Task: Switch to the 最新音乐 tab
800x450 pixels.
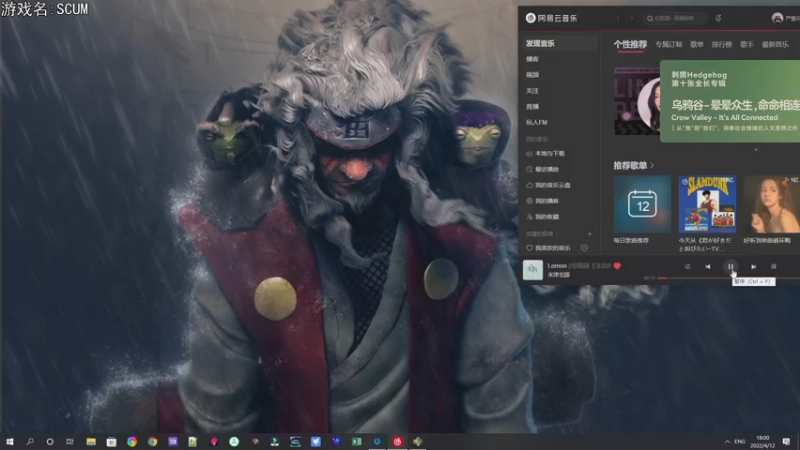Action: [x=775, y=44]
